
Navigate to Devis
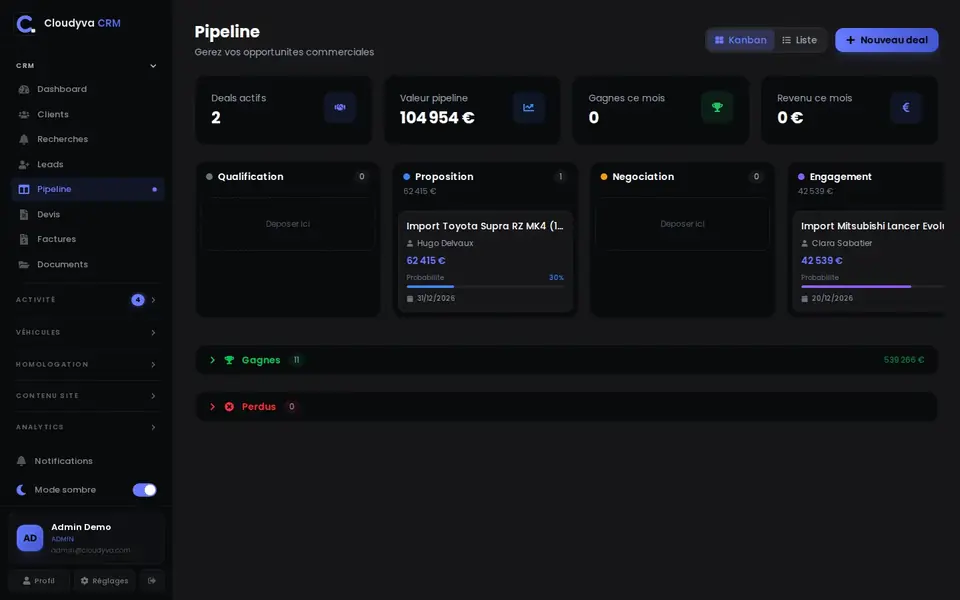[88, 214]
